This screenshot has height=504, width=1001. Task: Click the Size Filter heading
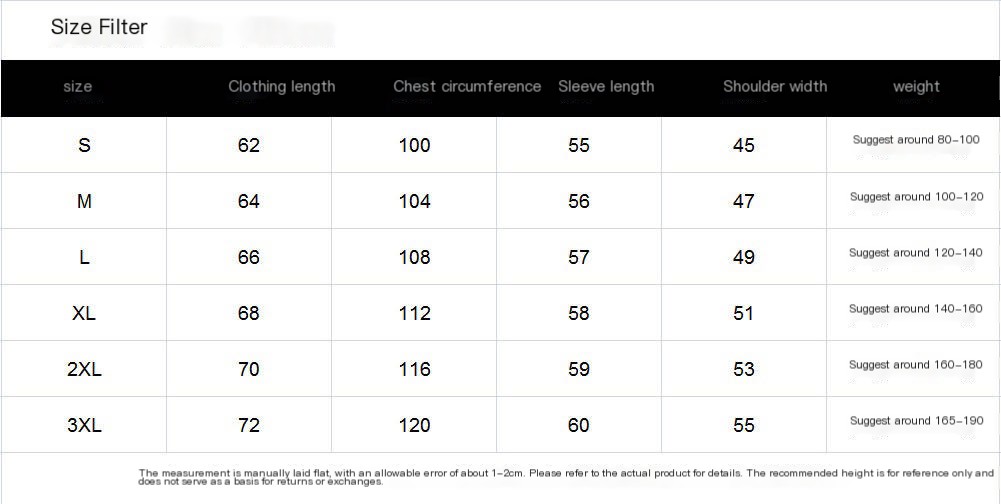99,28
